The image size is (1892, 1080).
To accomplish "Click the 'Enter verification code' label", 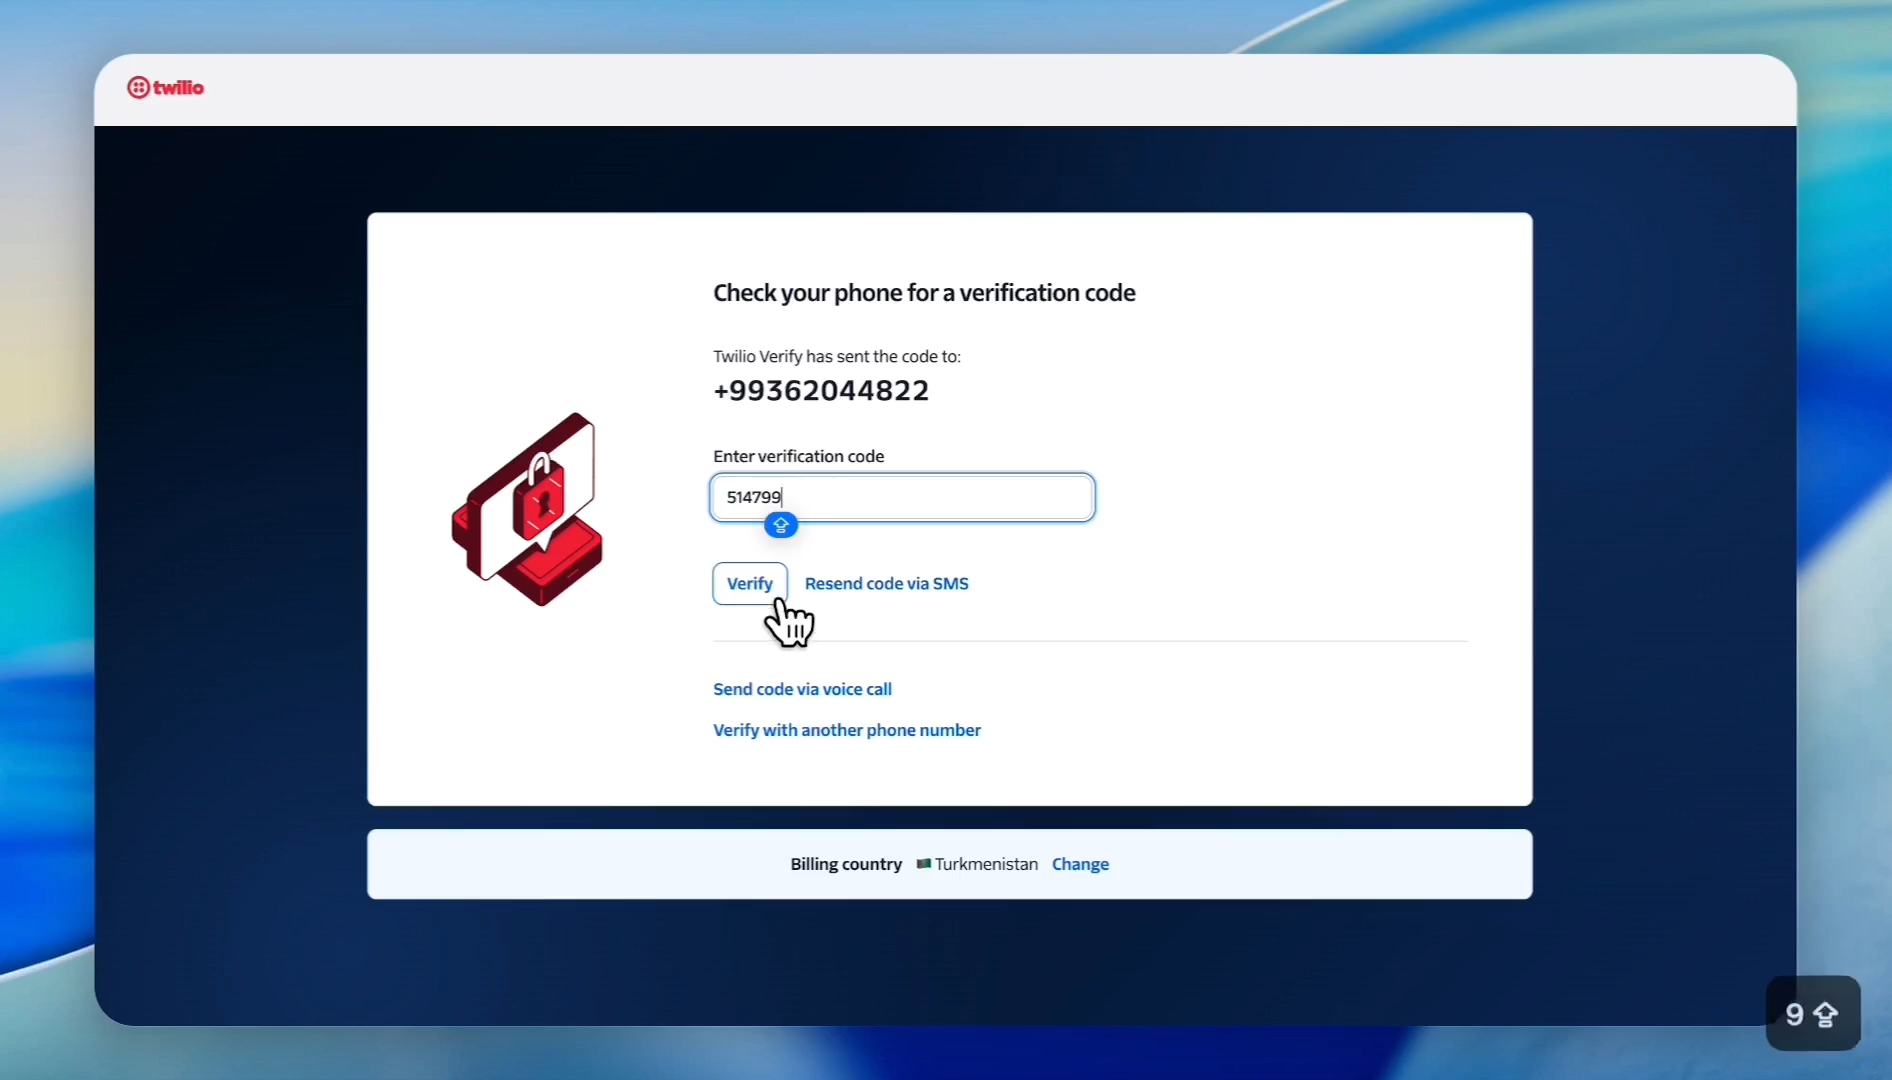I will click(x=798, y=456).
